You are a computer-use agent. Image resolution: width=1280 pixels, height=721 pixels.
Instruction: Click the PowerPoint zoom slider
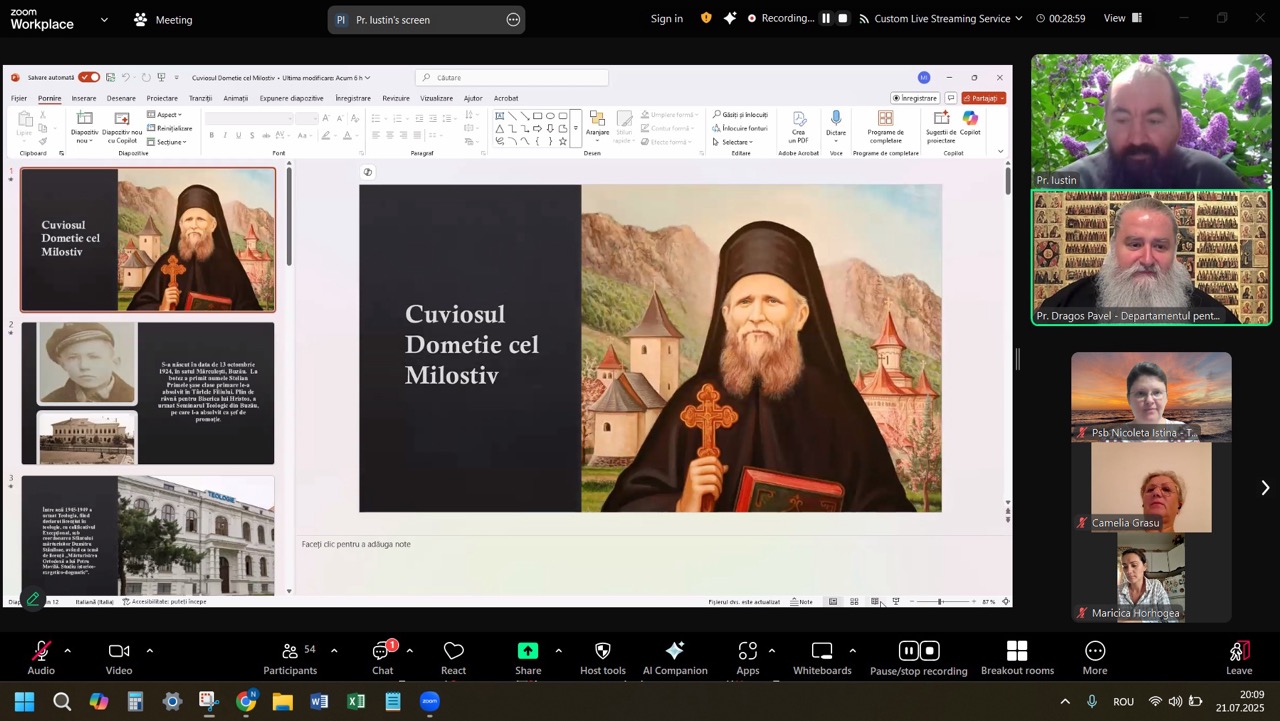[940, 602]
